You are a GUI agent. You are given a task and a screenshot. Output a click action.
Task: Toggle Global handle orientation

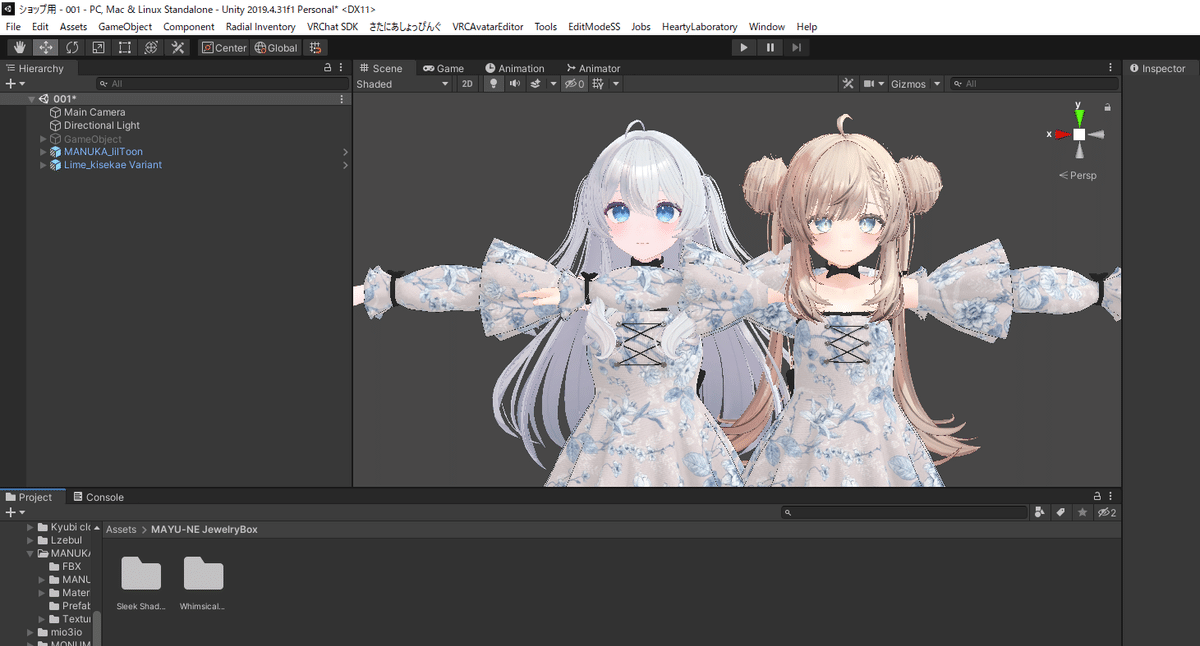pyautogui.click(x=276, y=46)
